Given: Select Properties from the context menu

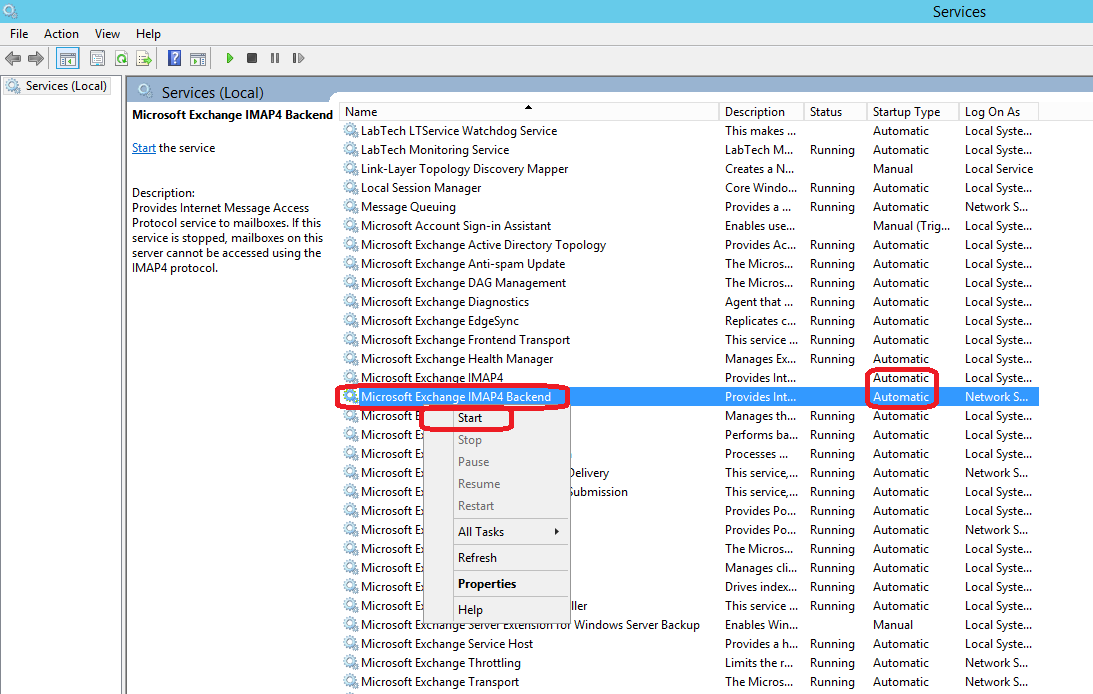Looking at the screenshot, I should coord(487,584).
